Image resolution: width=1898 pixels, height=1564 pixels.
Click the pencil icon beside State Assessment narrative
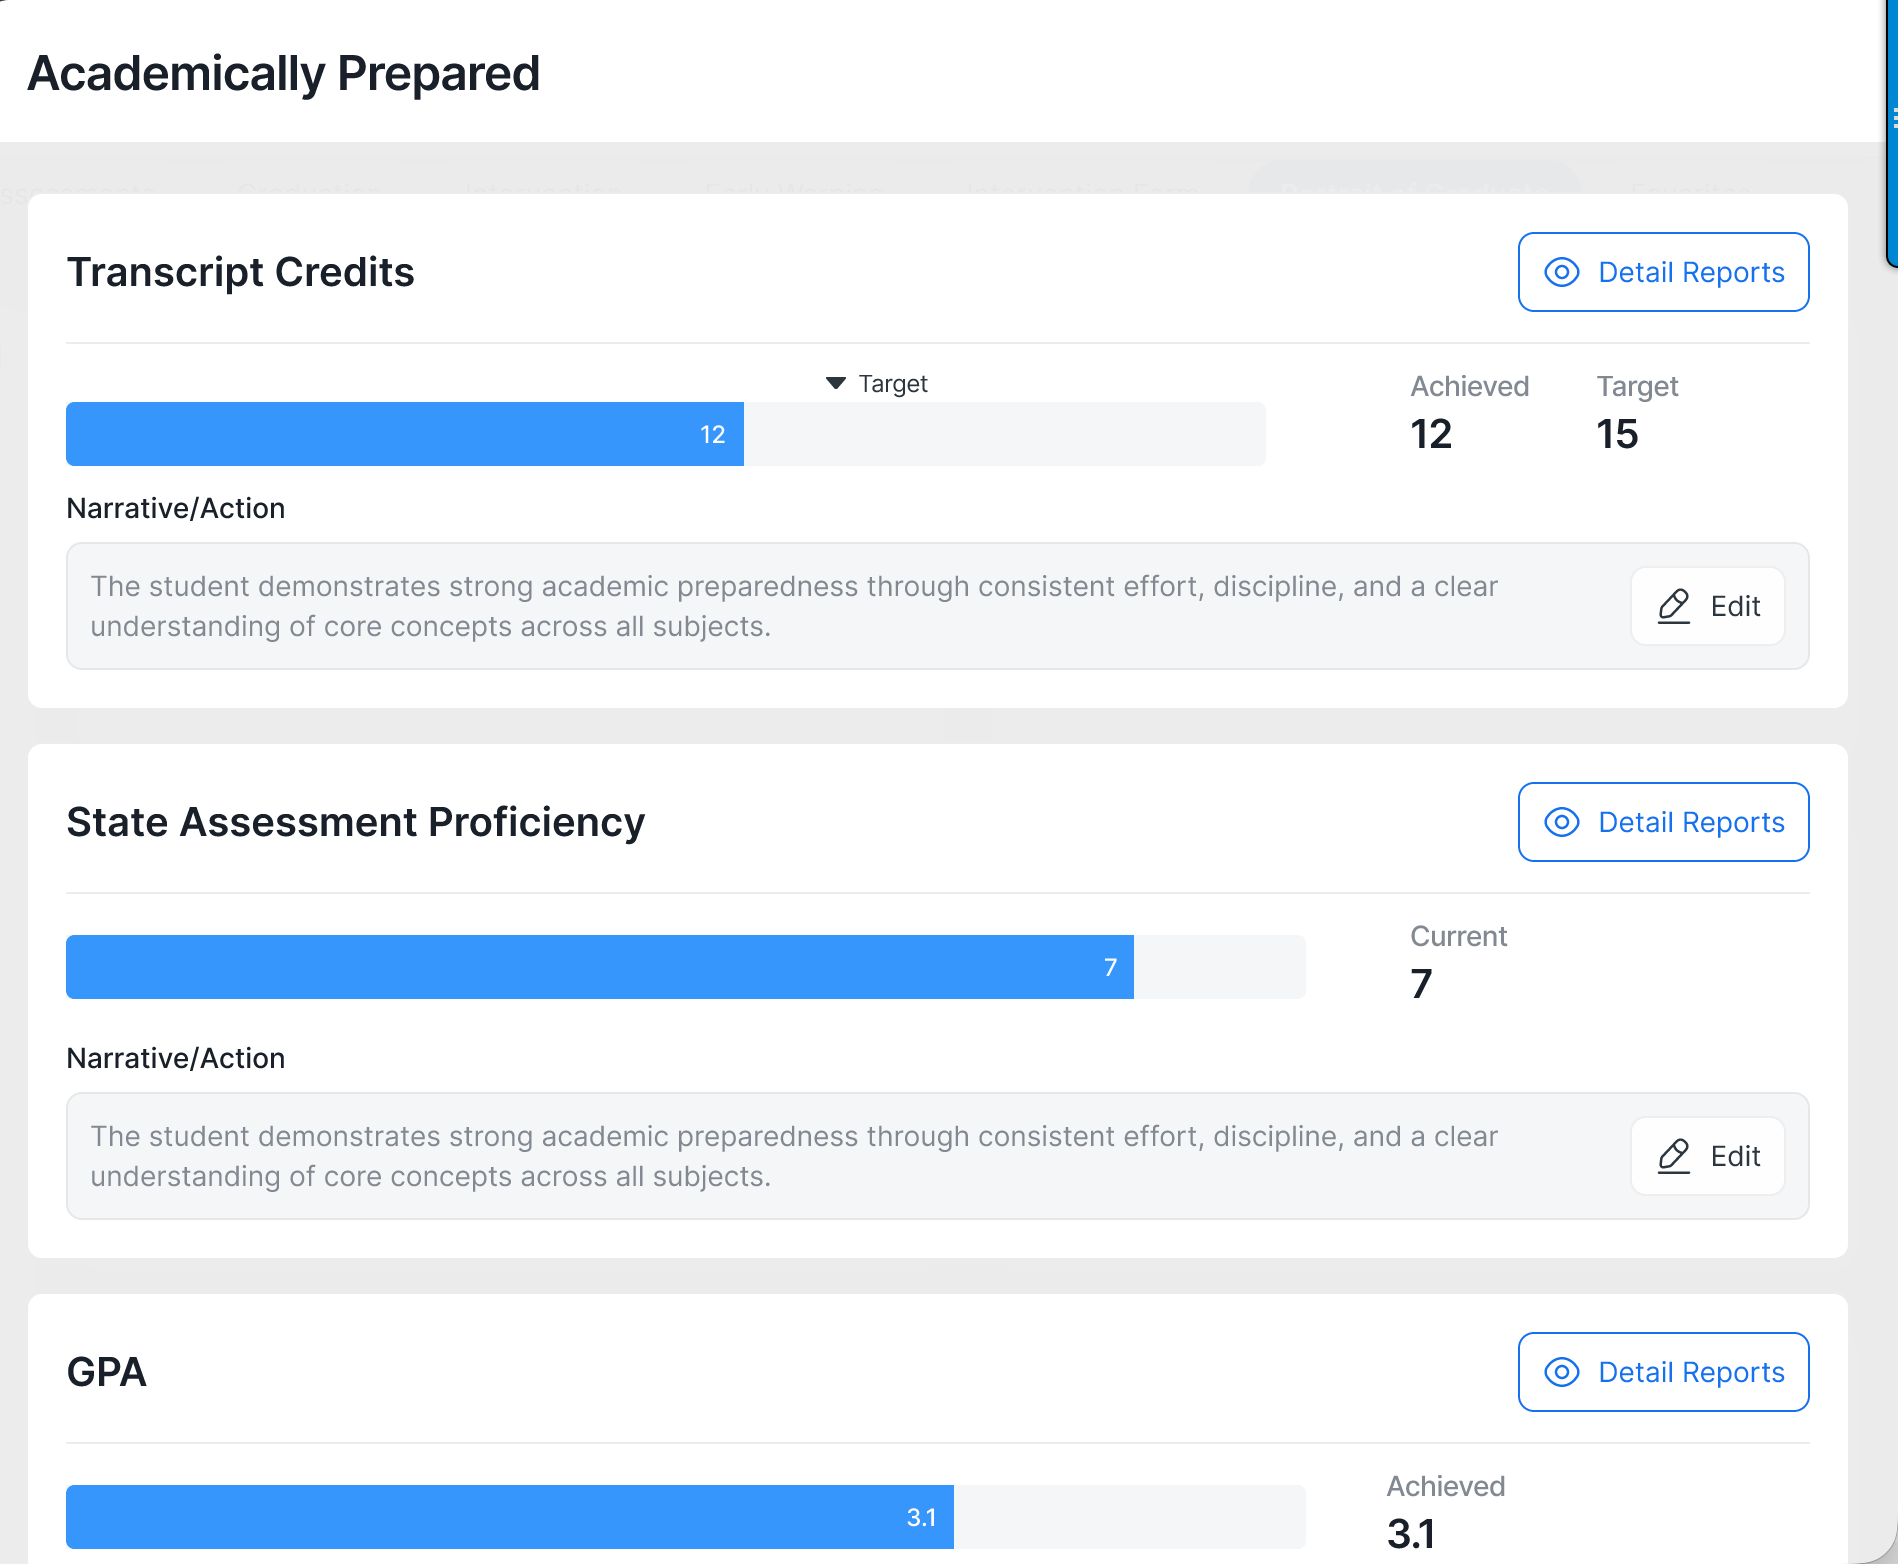(x=1672, y=1156)
